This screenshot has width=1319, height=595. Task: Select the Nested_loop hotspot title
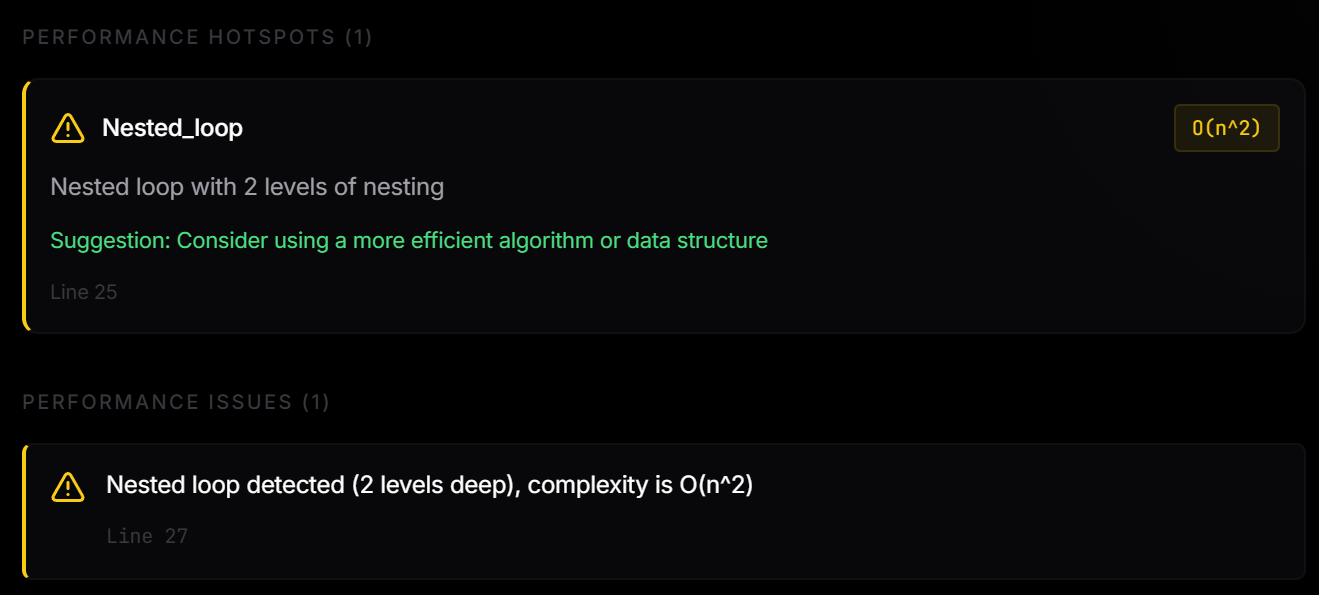(x=172, y=128)
